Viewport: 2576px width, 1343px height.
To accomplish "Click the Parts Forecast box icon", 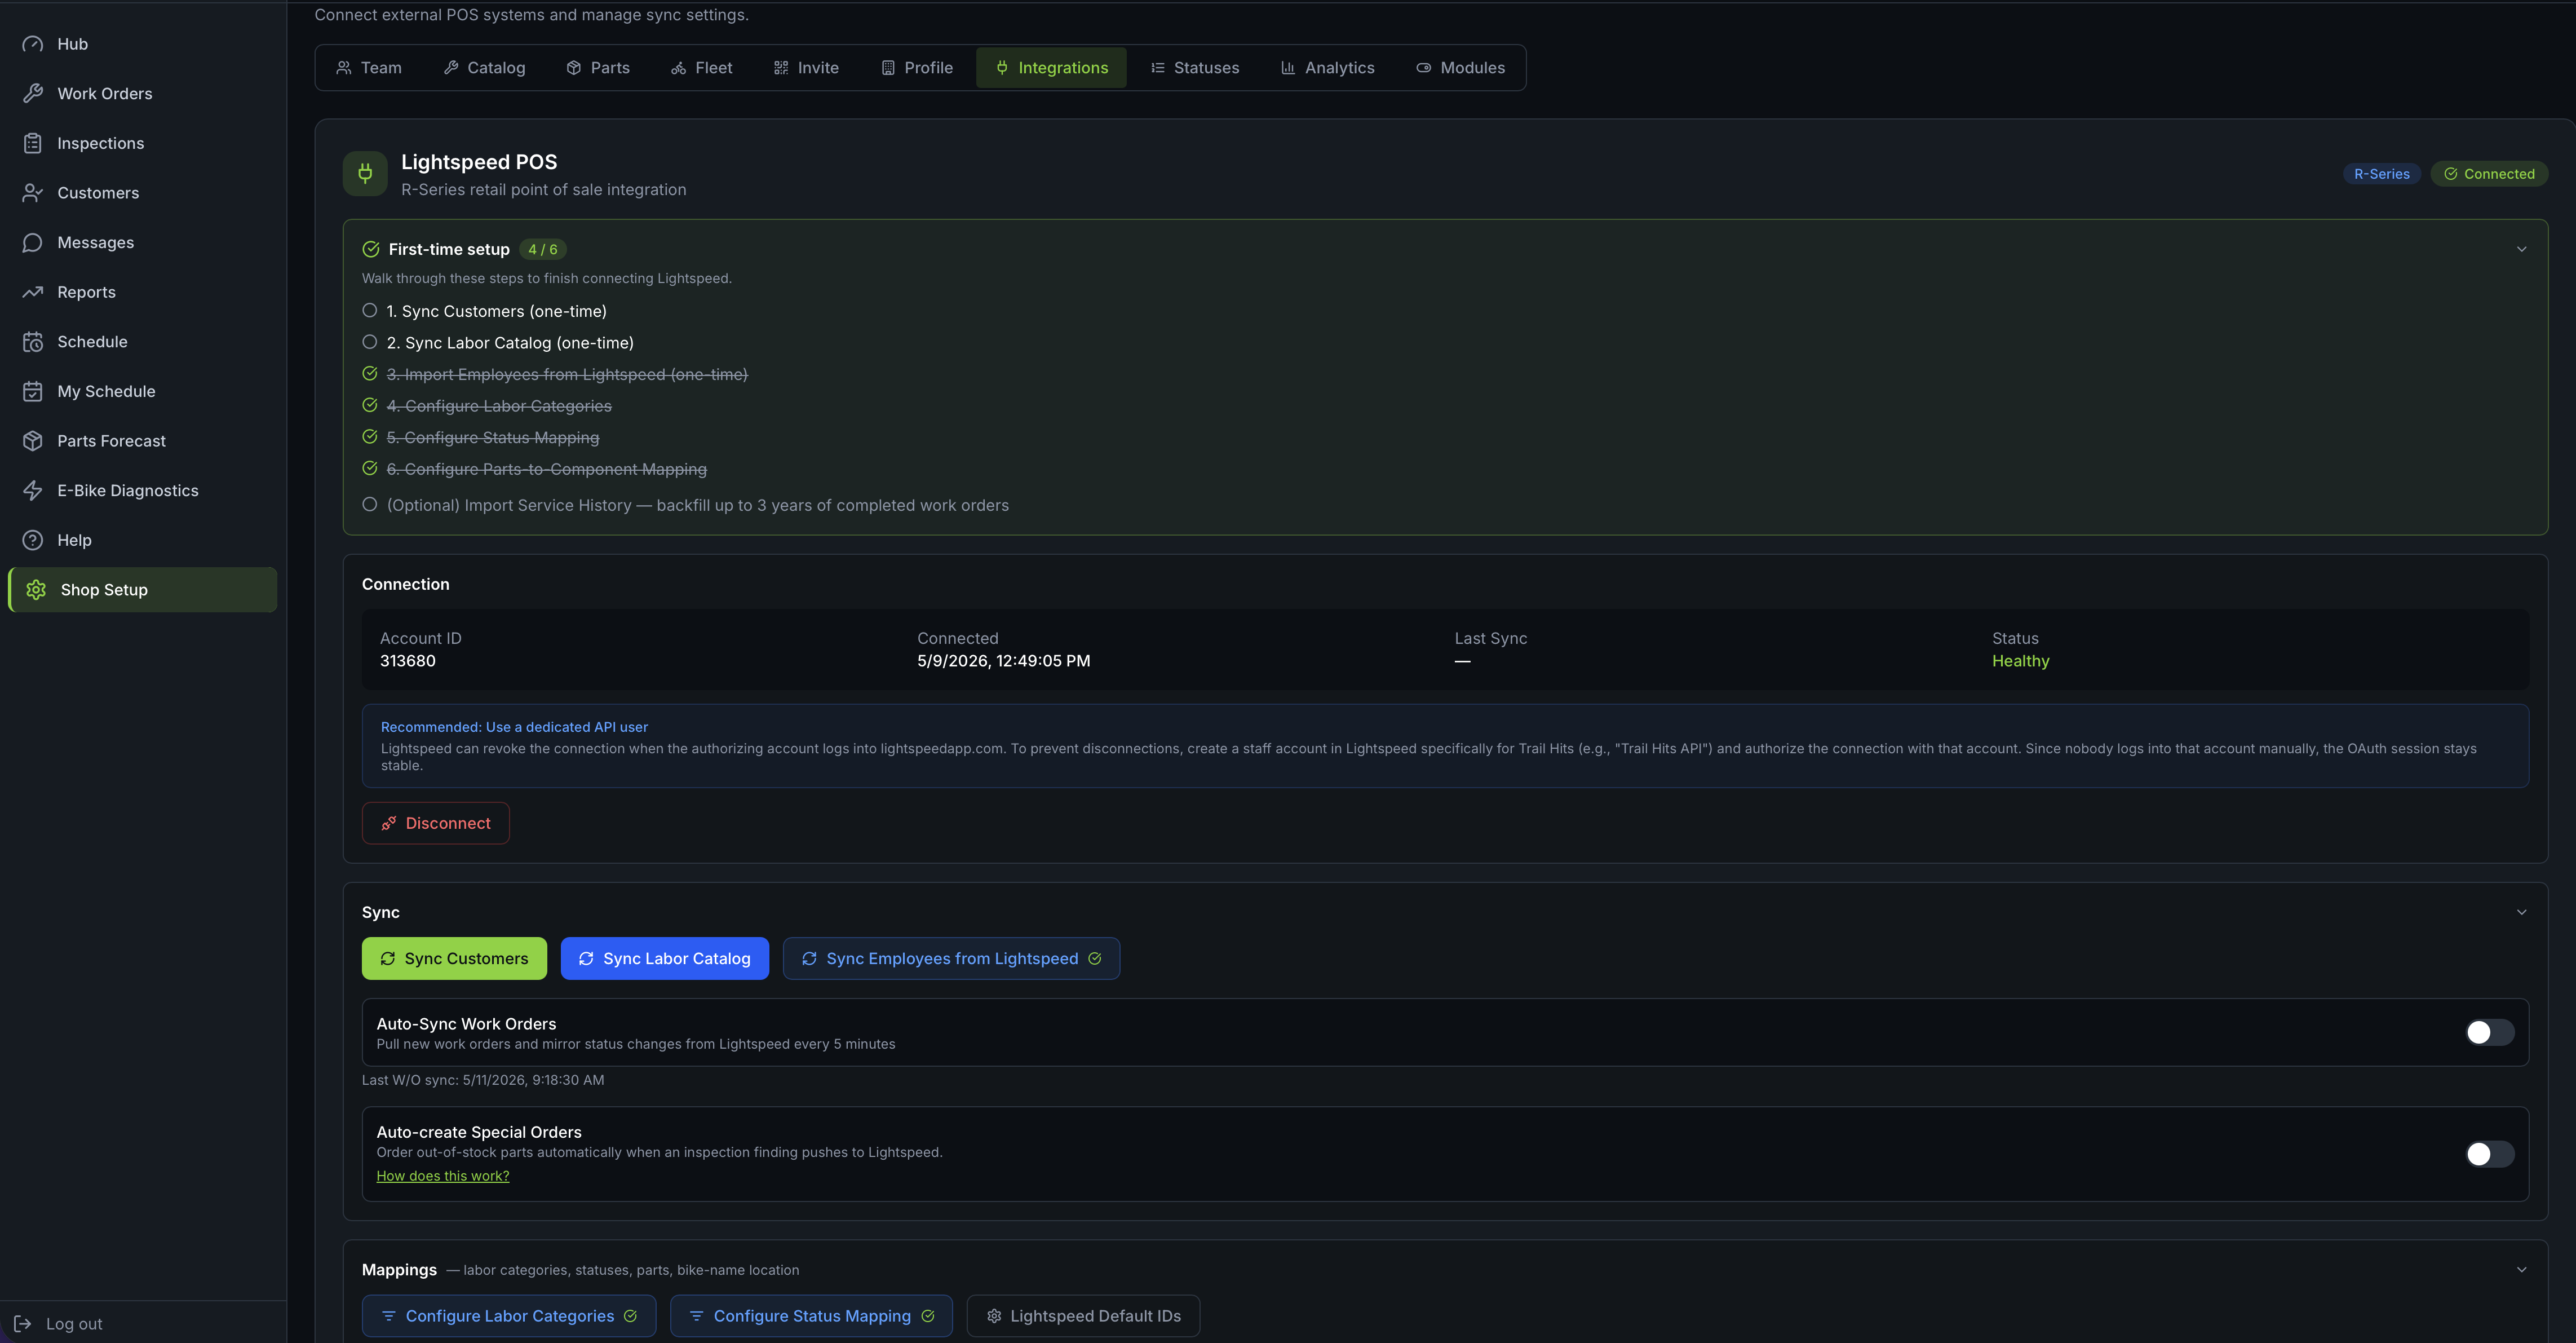I will tap(33, 441).
